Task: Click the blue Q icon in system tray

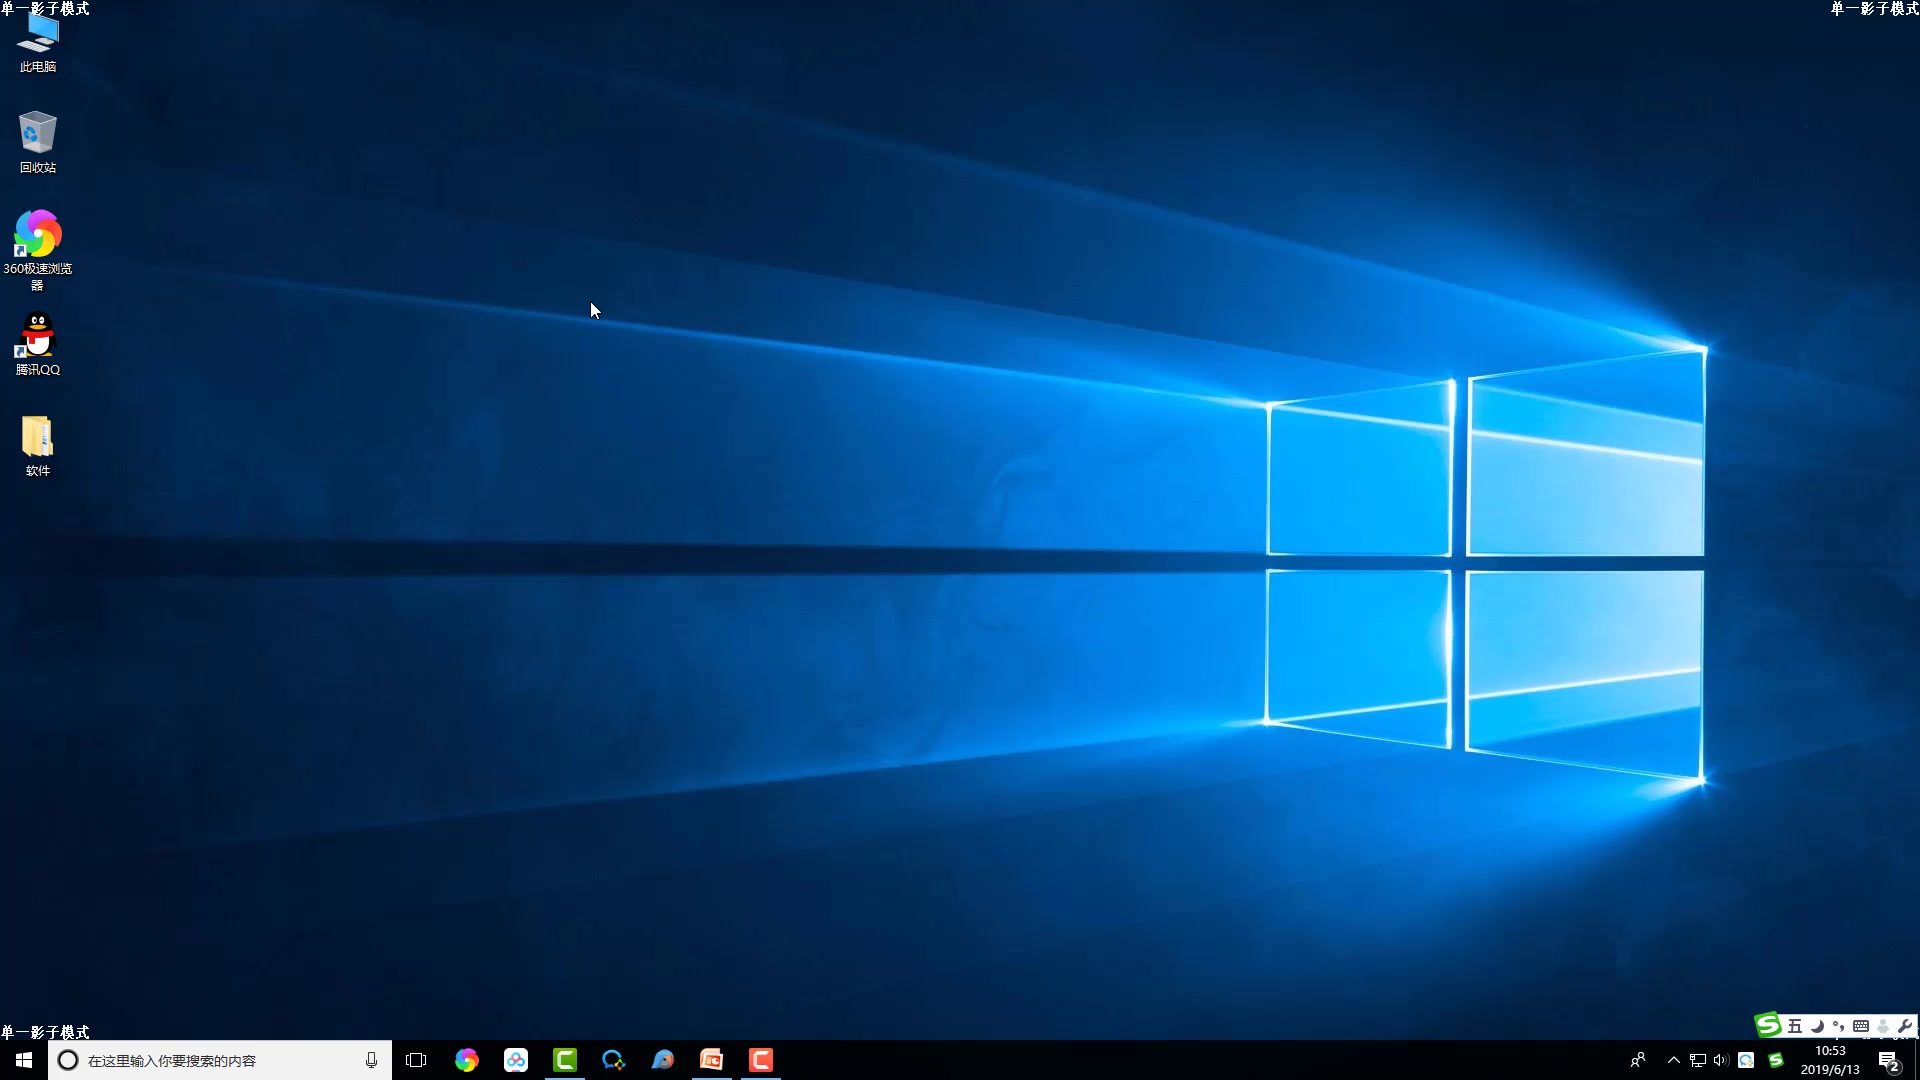Action: point(1746,1060)
